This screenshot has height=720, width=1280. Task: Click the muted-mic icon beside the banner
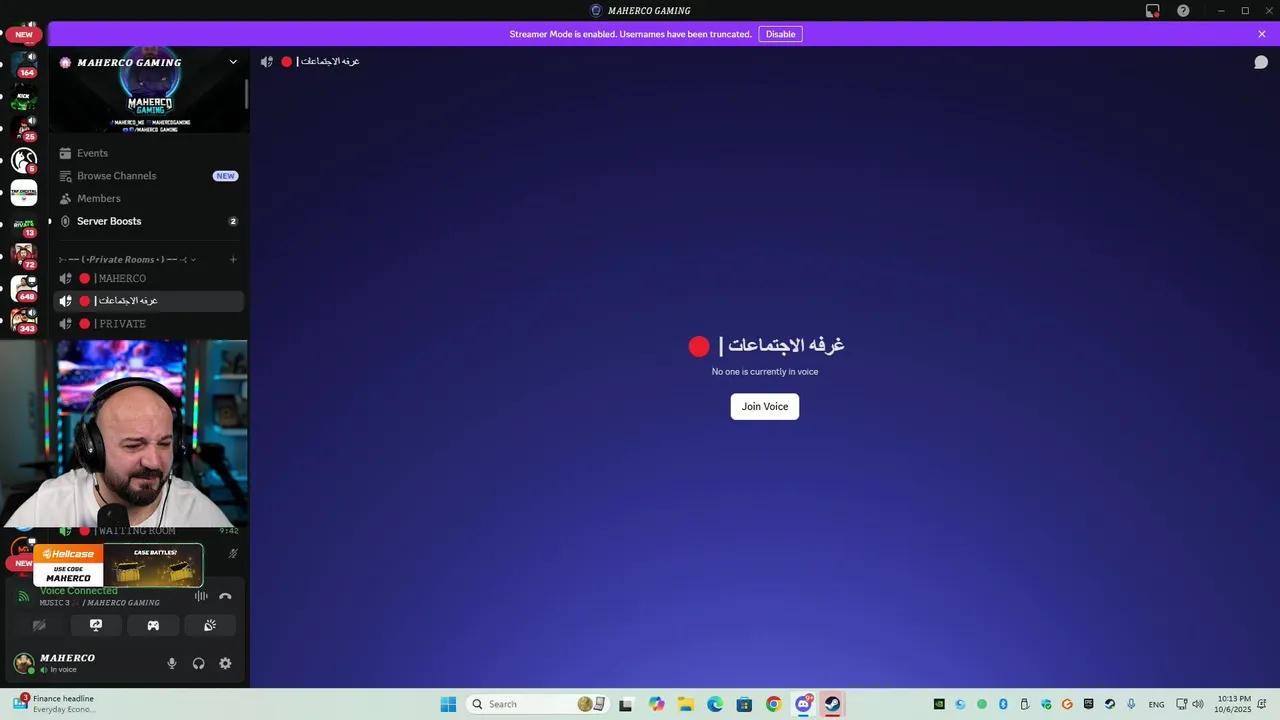click(233, 553)
